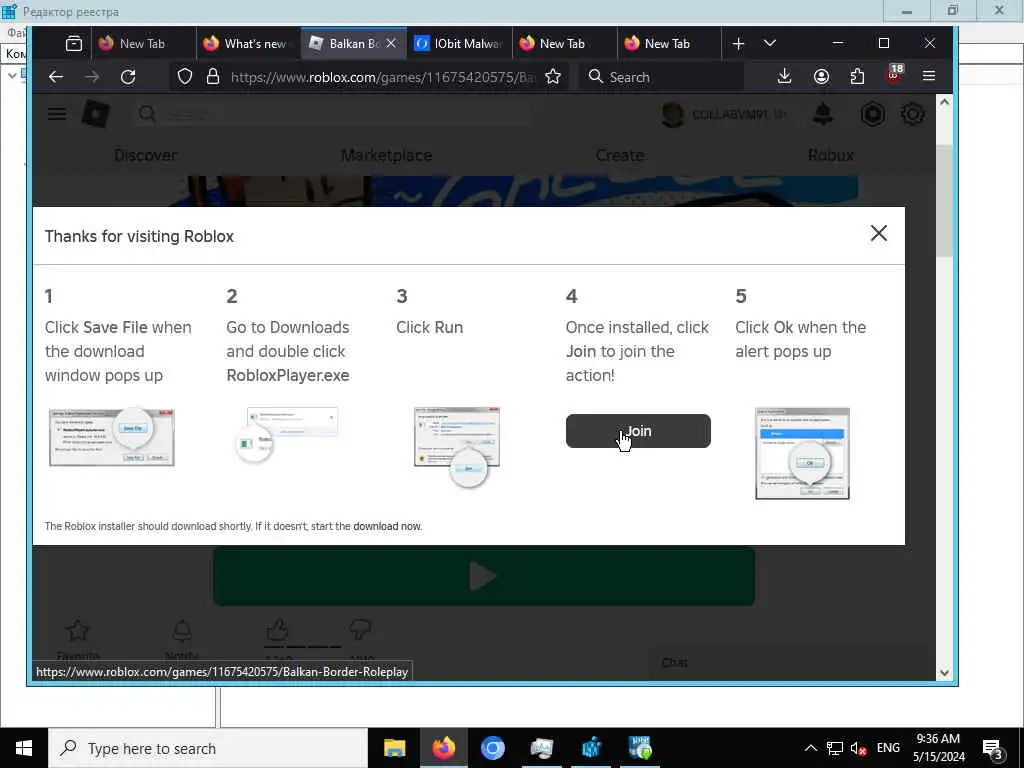The width and height of the screenshot is (1024, 768).
Task: Open the Marketplace menu item
Action: [x=387, y=155]
